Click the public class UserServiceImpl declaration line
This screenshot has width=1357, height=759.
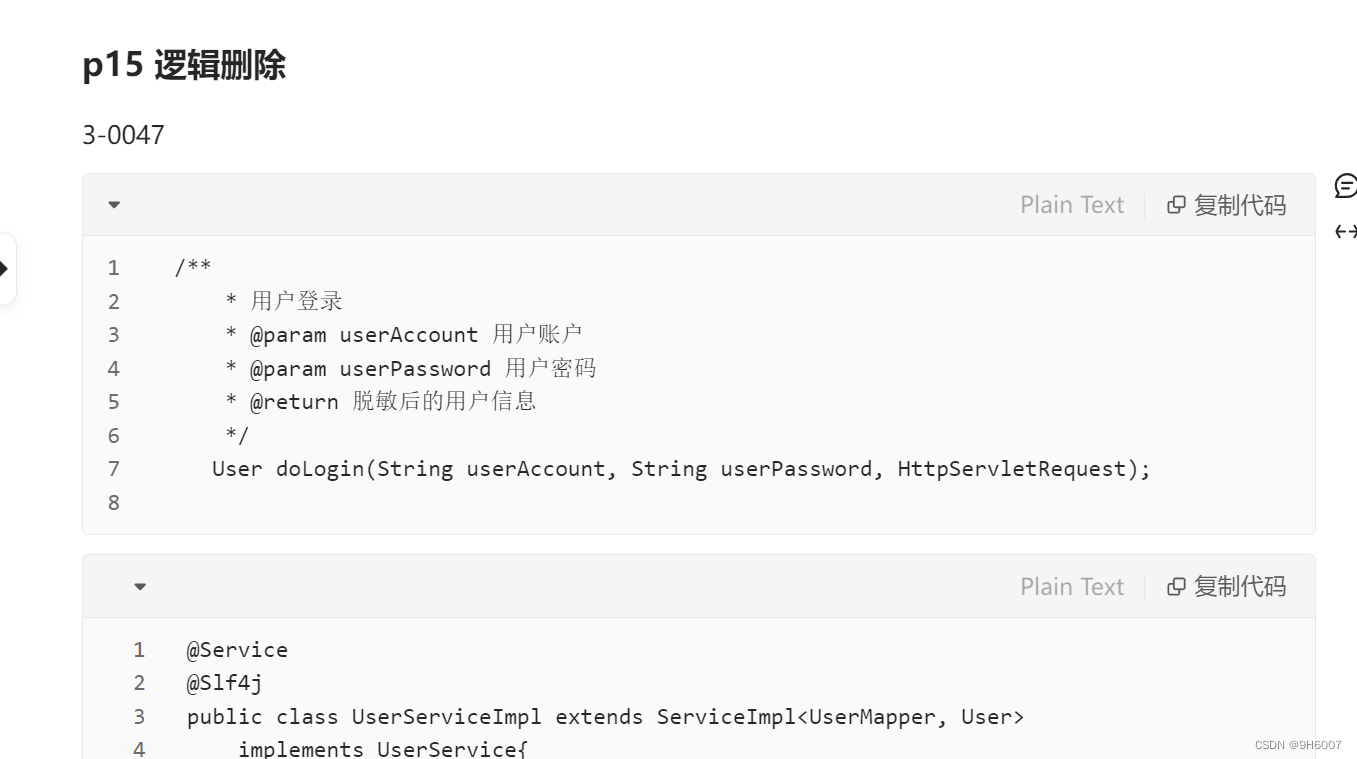tap(605, 717)
